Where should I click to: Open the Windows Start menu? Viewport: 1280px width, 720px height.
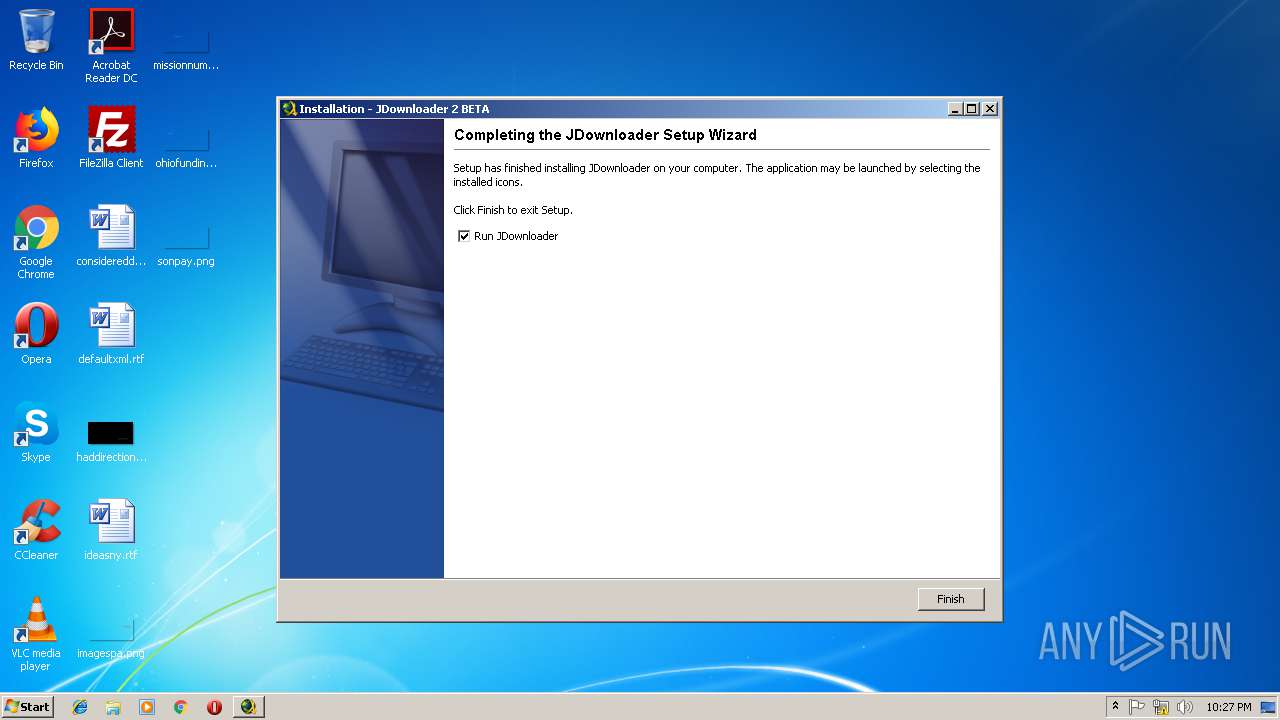point(27,706)
